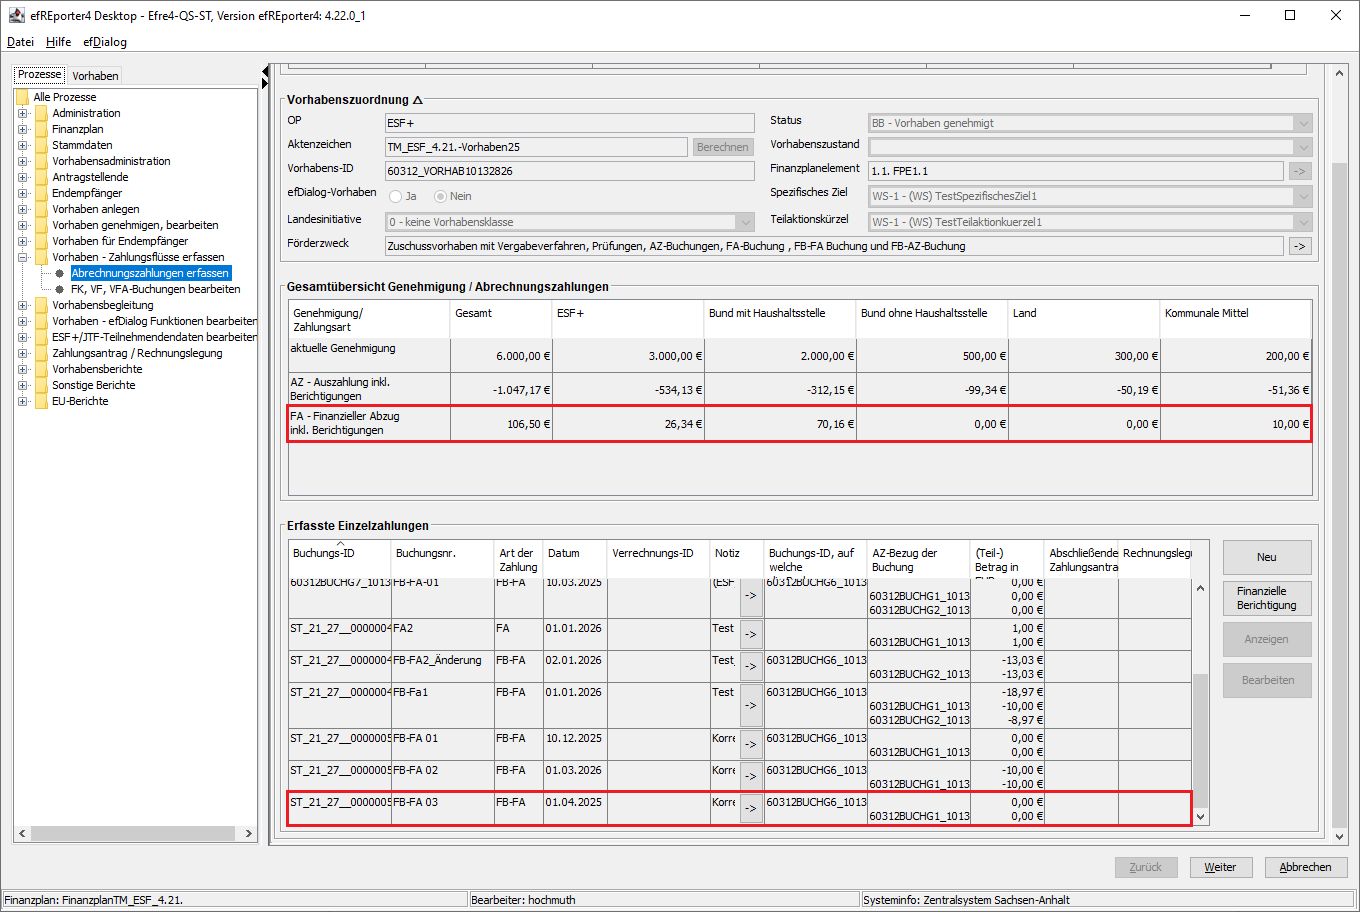This screenshot has height=912, width=1360.
Task: Click the Aktenzeichen input field
Action: coord(536,147)
